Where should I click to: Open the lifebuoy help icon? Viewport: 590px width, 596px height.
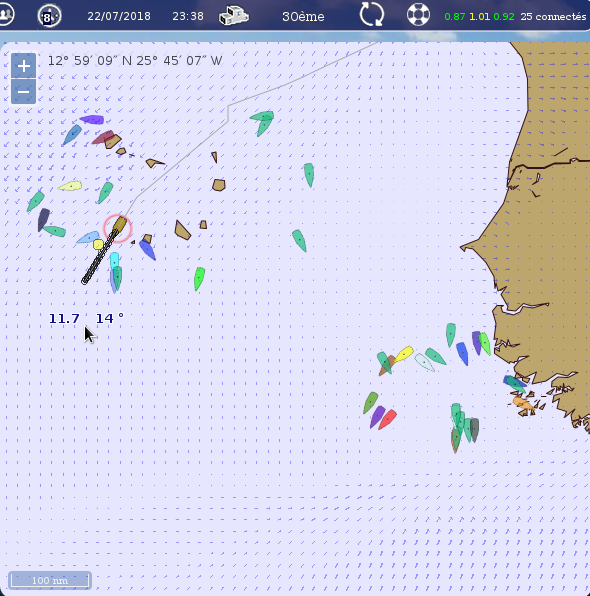tap(418, 15)
